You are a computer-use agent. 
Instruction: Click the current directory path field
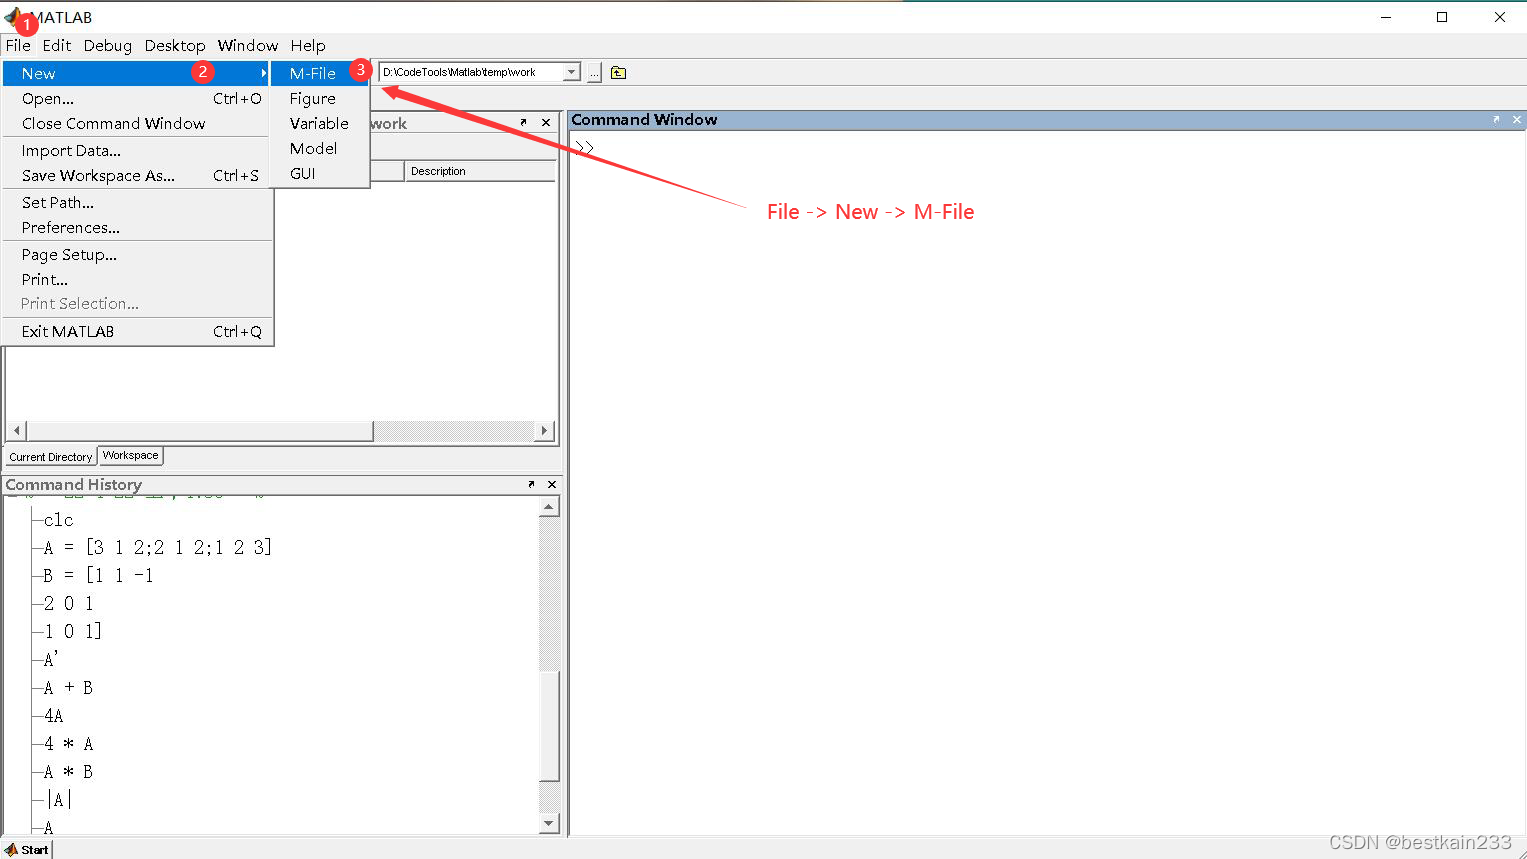pyautogui.click(x=470, y=72)
